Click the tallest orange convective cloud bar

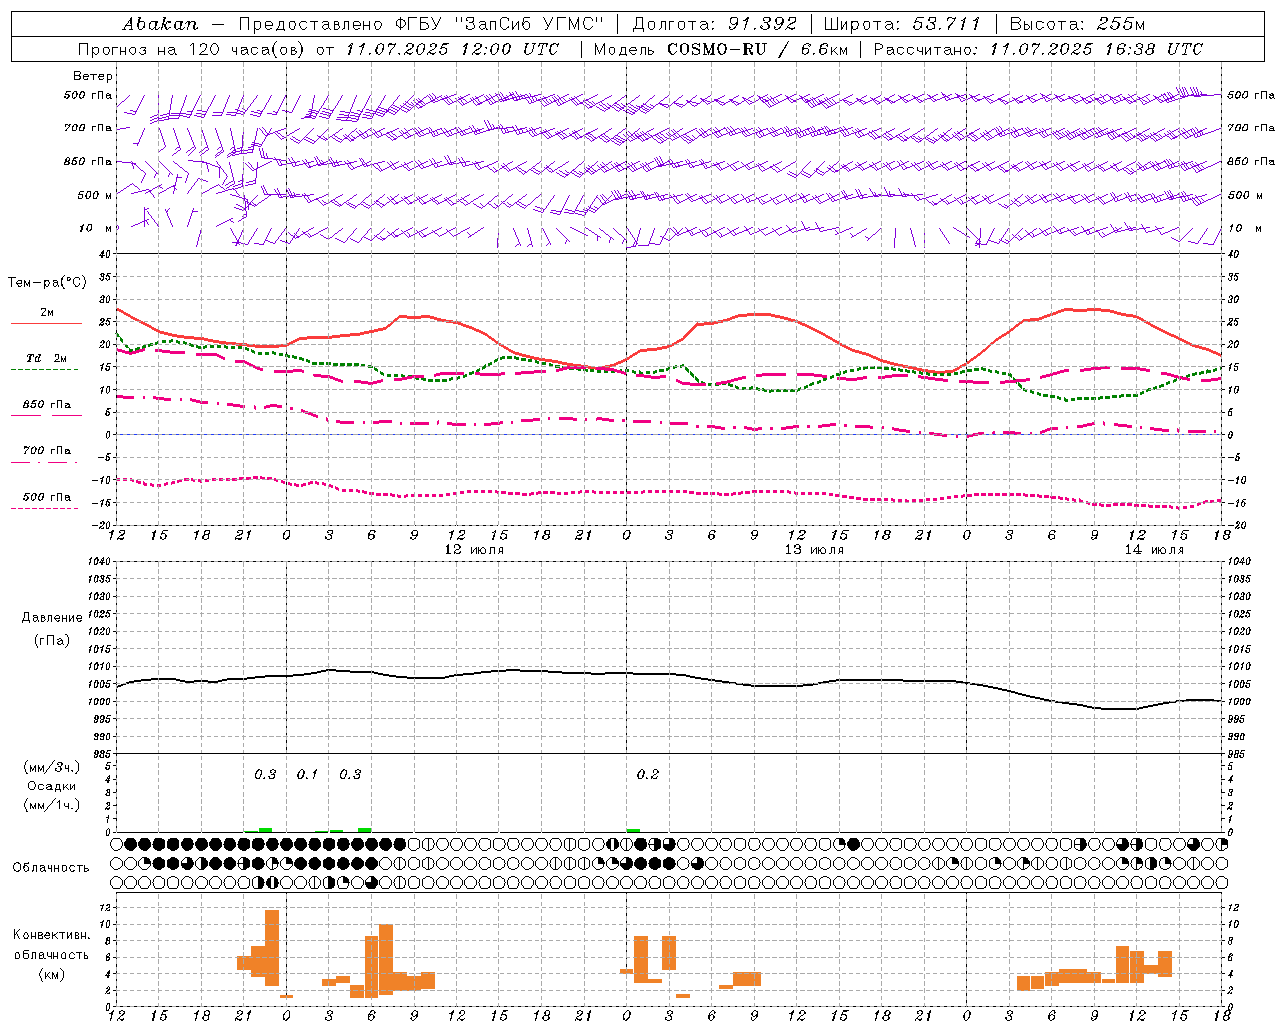coord(272,948)
